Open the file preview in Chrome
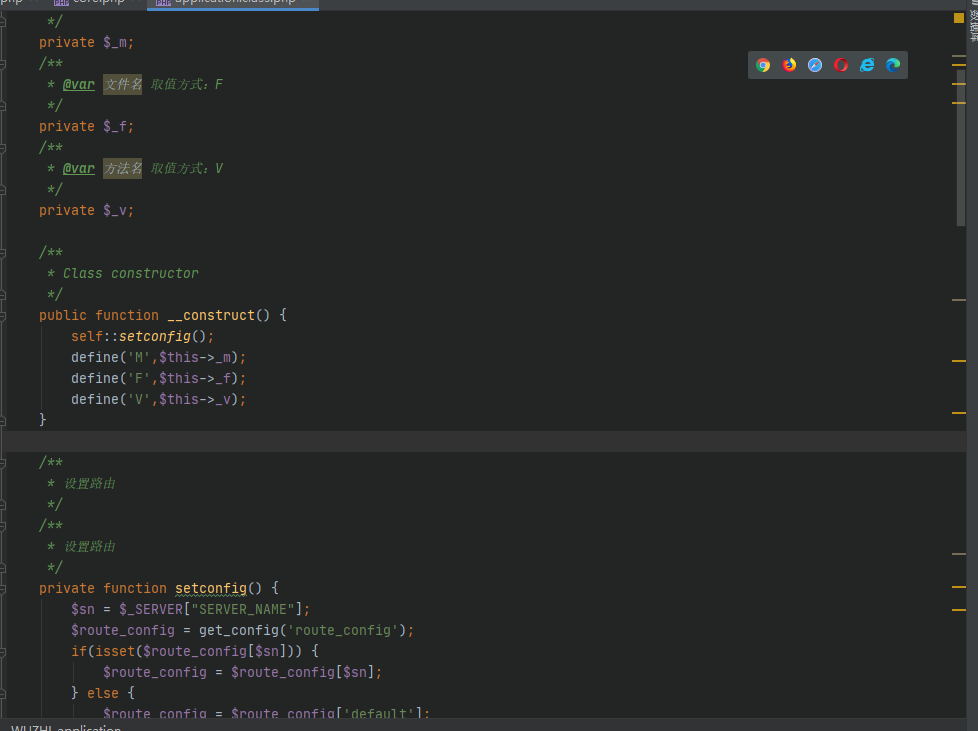Viewport: 978px width, 731px height. coord(763,65)
